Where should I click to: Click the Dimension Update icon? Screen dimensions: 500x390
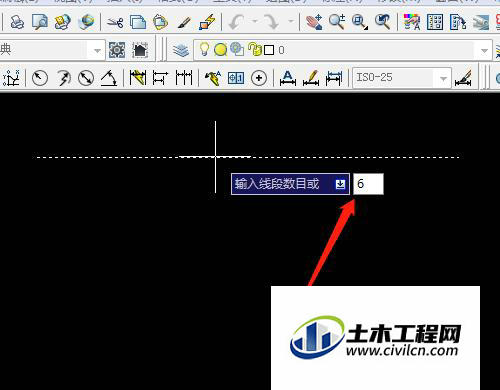(x=334, y=78)
